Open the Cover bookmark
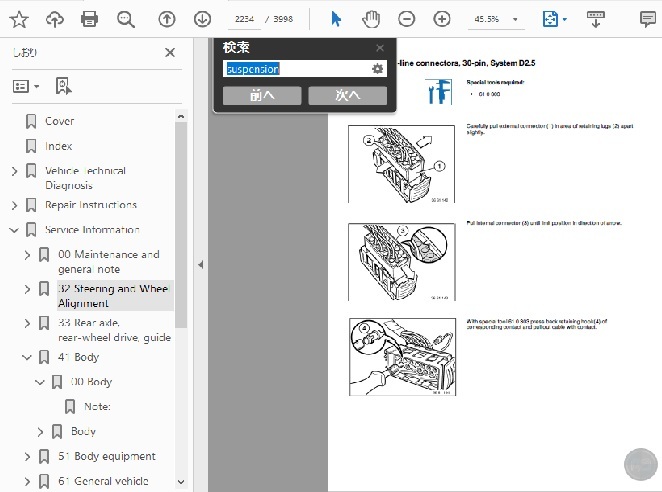The image size is (662, 492). tap(59, 121)
